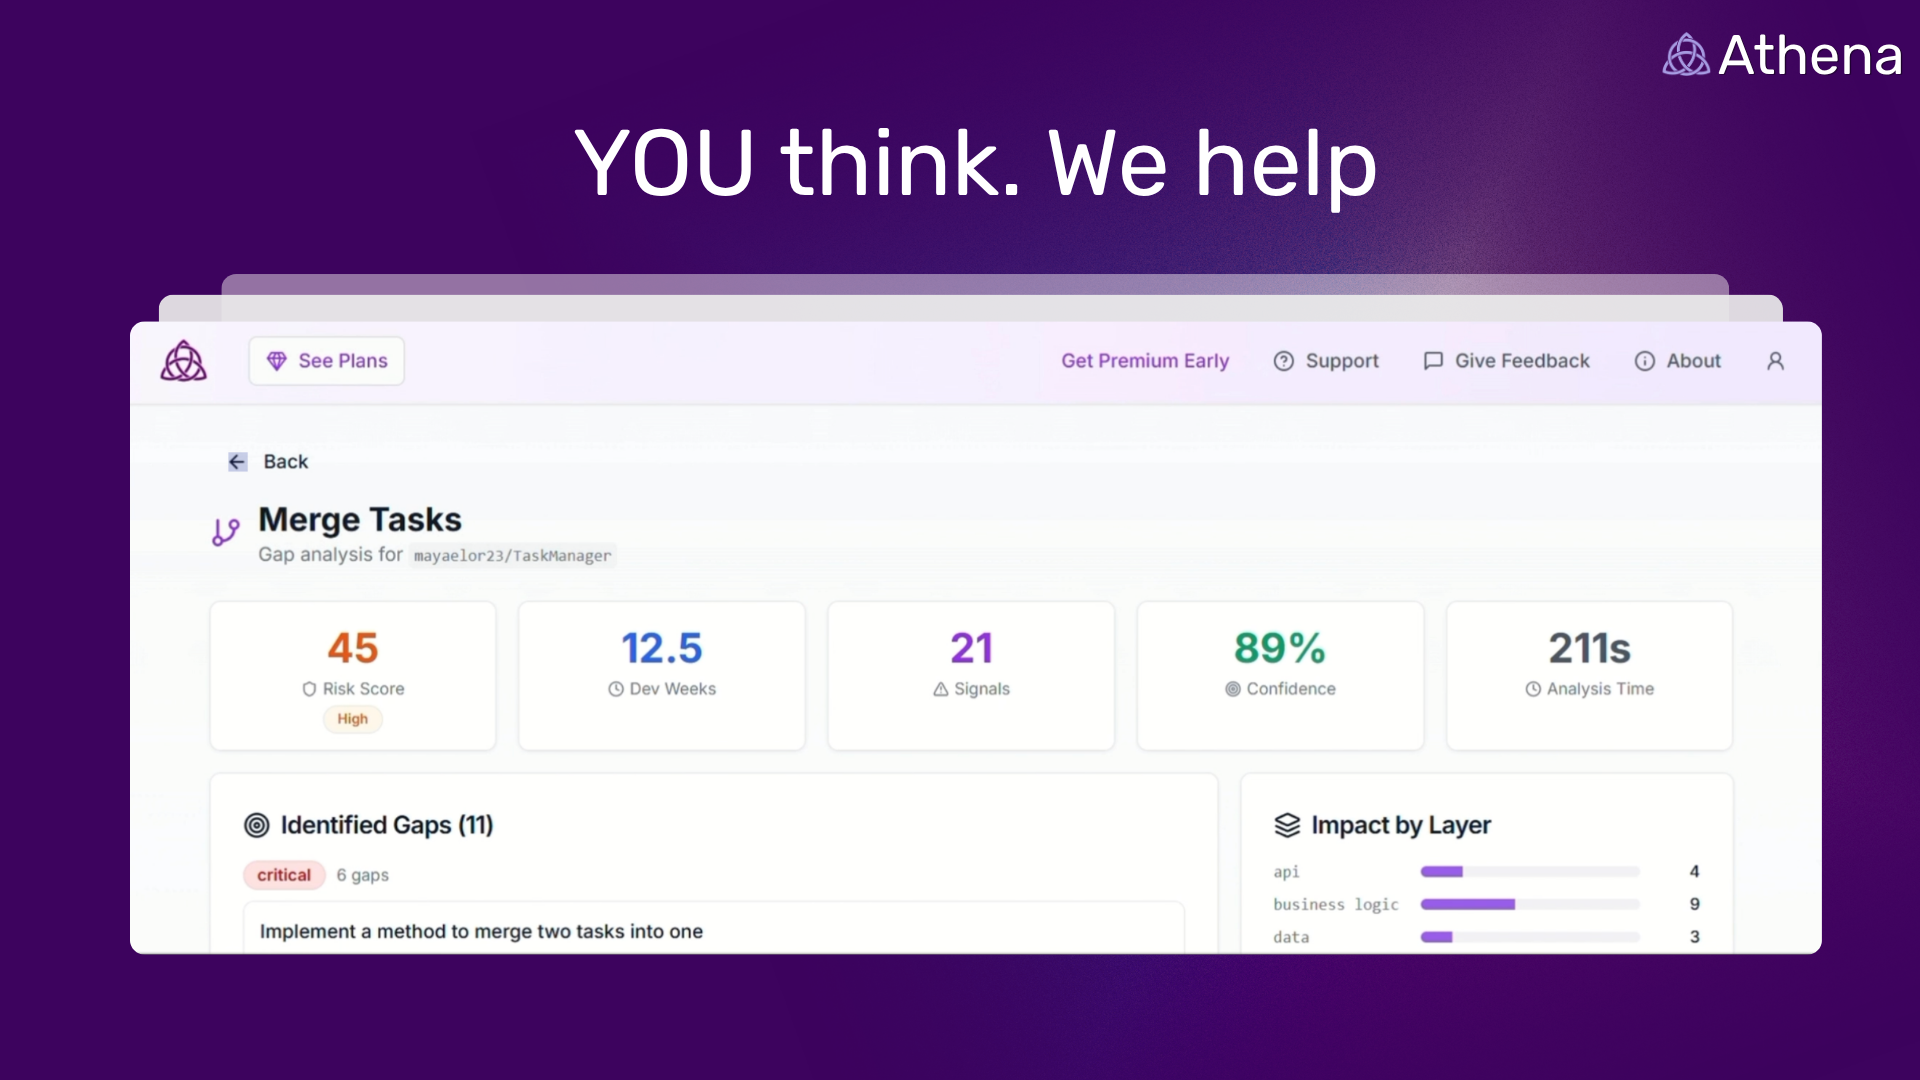Click the target icon next to Identified Gaps
The height and width of the screenshot is (1080, 1920).
coord(257,825)
